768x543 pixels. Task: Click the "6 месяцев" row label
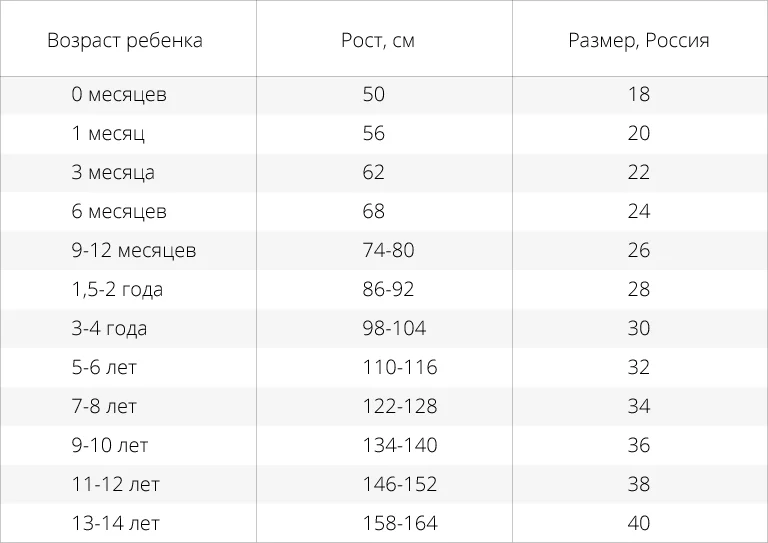(x=119, y=212)
